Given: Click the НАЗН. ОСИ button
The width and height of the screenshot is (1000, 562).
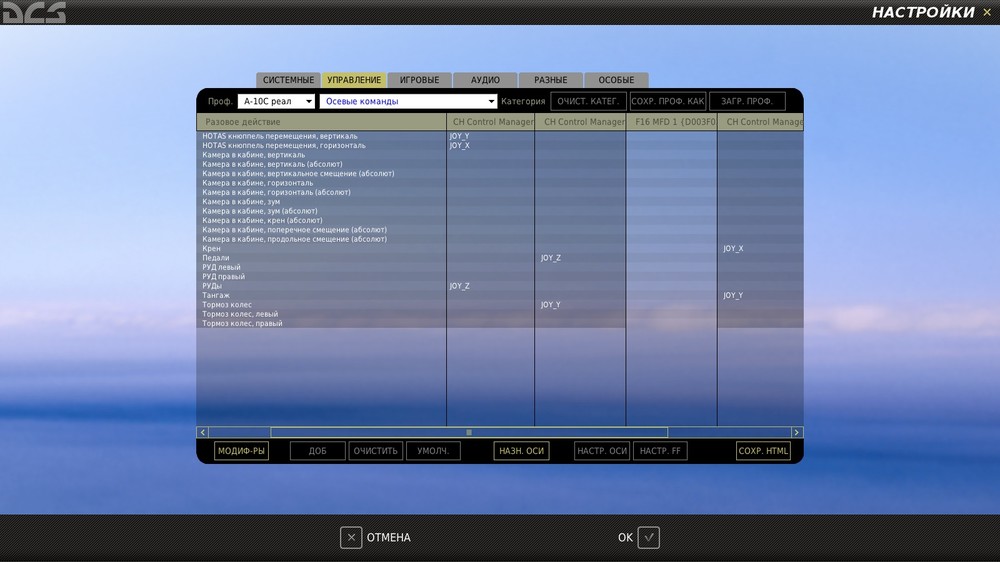Looking at the screenshot, I should (x=521, y=450).
